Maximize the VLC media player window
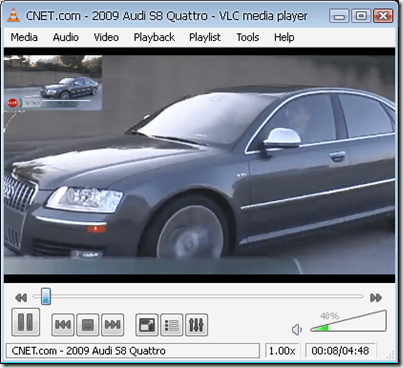This screenshot has width=403, height=368. (361, 16)
